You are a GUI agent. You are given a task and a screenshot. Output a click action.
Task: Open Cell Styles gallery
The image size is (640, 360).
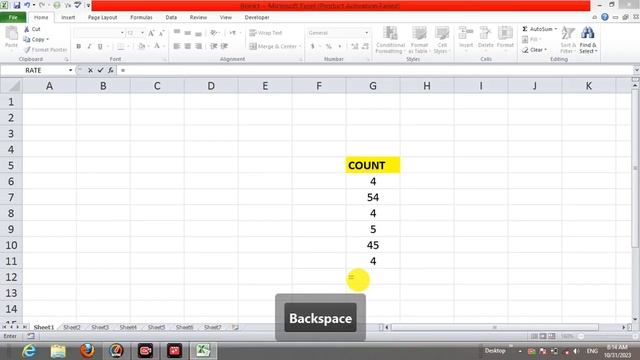441,40
